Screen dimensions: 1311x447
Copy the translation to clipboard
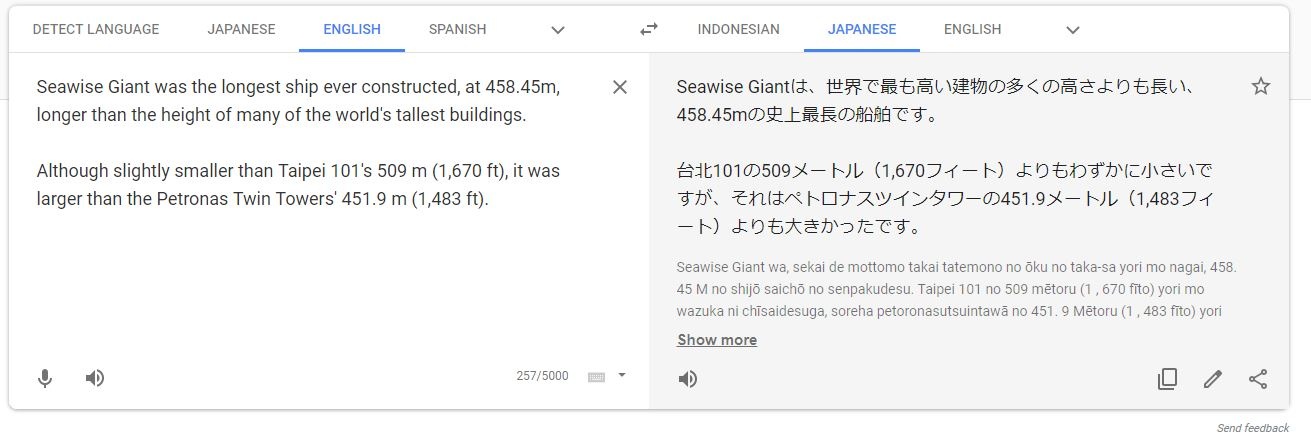click(1167, 379)
